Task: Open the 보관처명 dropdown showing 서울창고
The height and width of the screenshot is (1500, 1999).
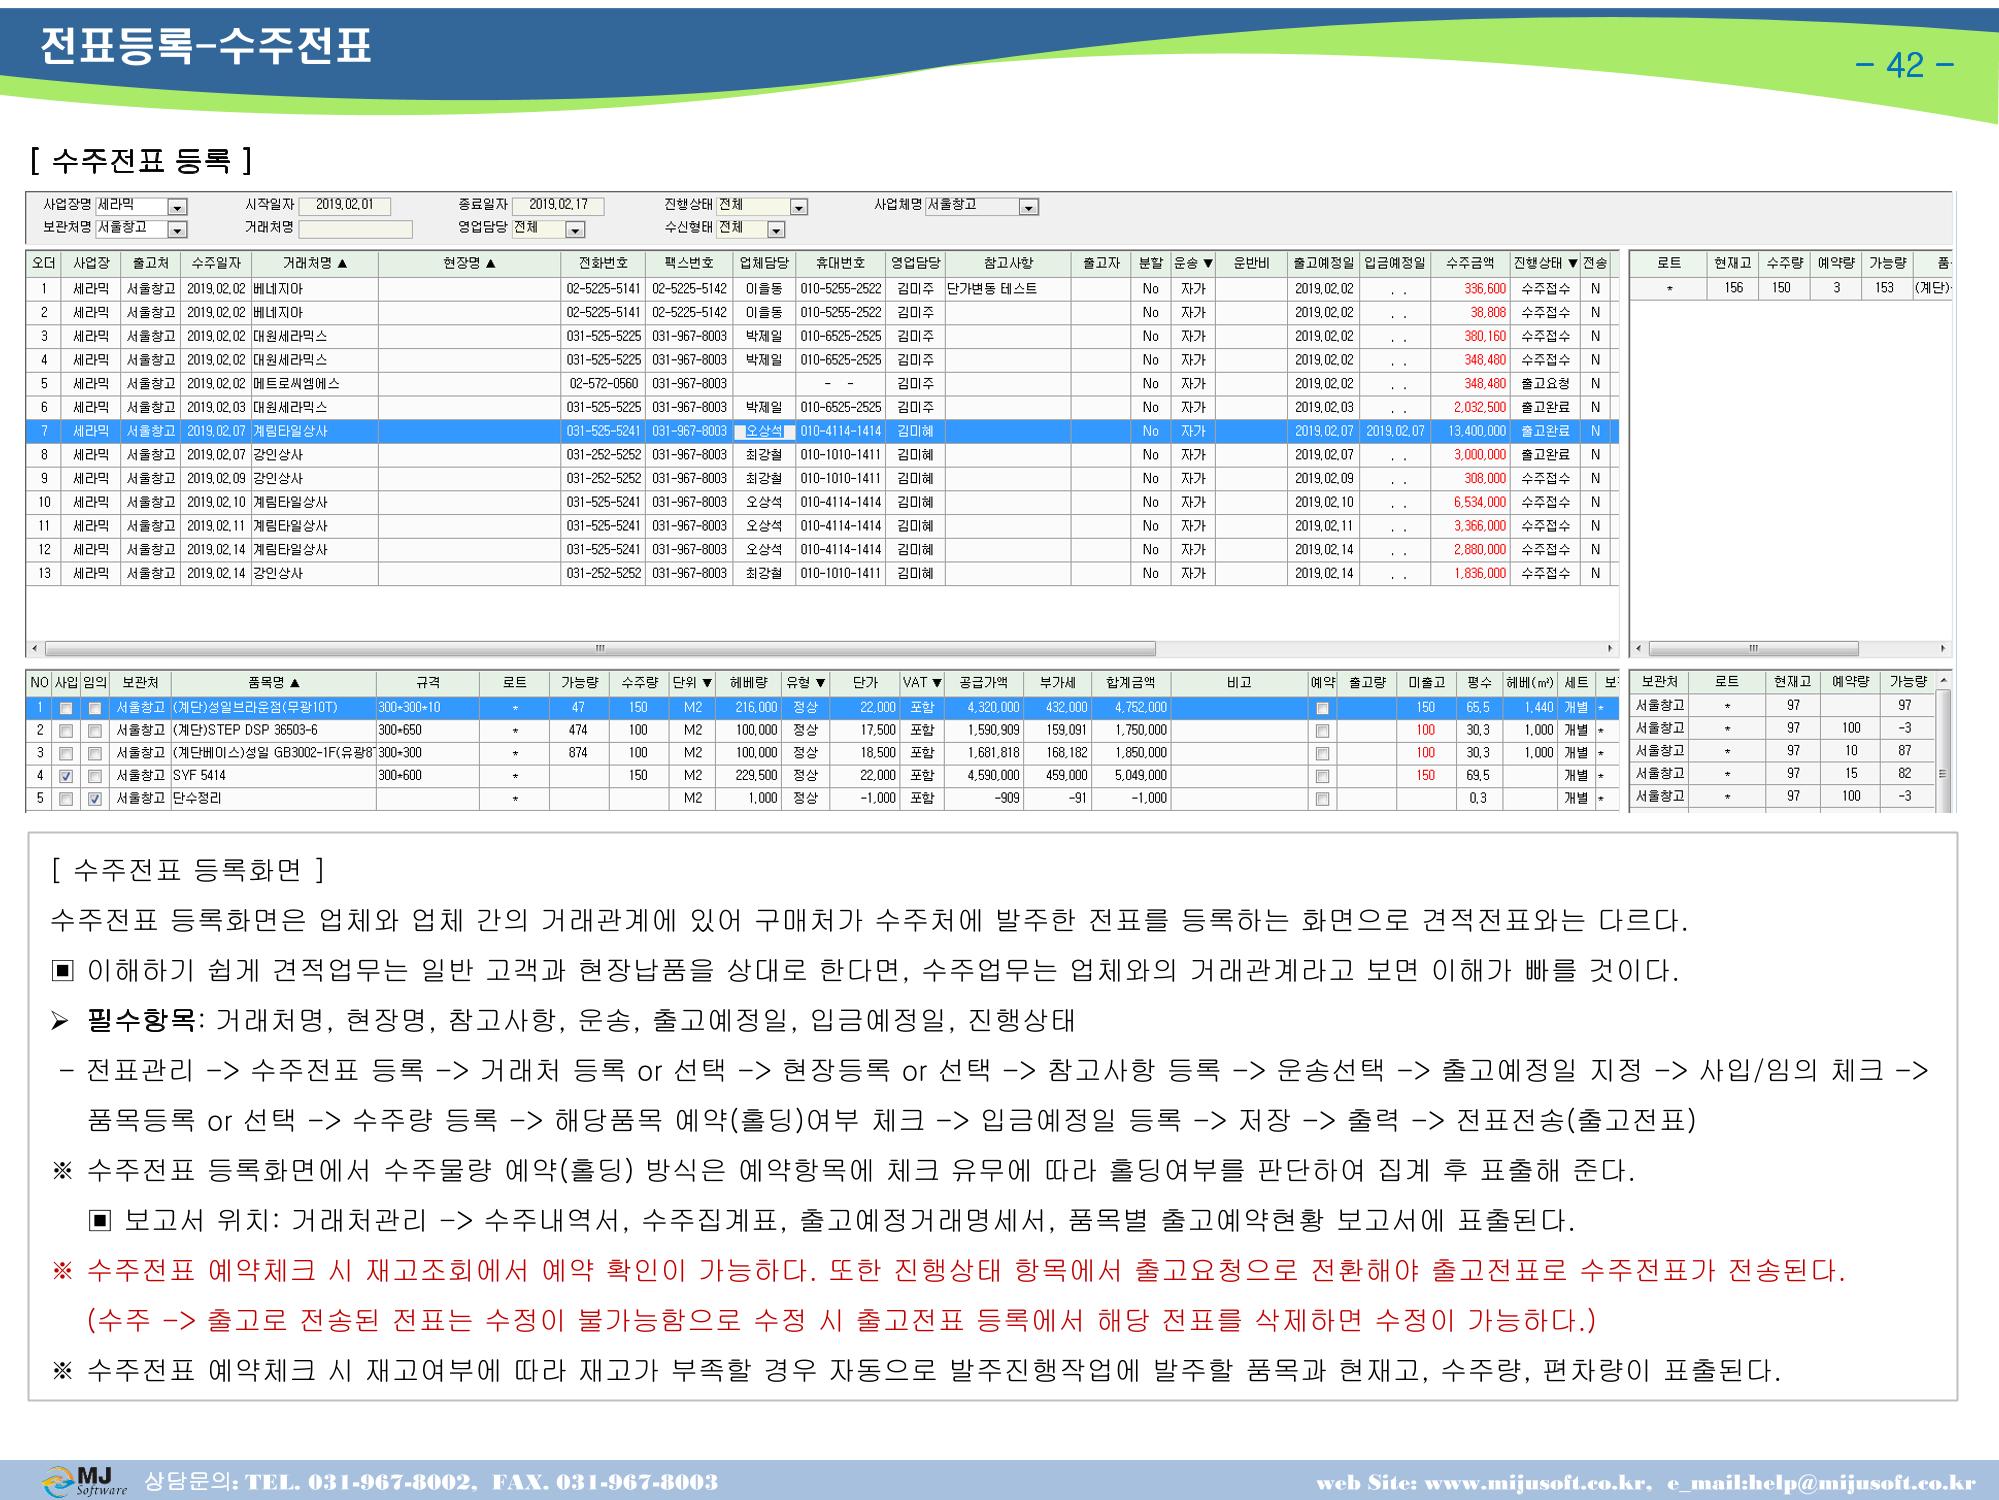Action: [177, 230]
